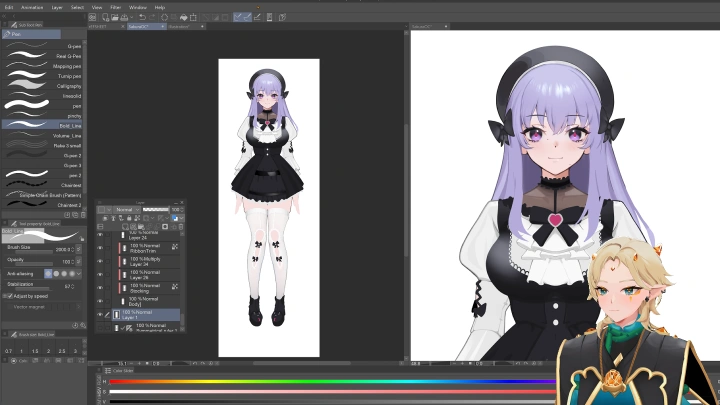Toggle Adjust by speed checkbox

(x=10, y=296)
